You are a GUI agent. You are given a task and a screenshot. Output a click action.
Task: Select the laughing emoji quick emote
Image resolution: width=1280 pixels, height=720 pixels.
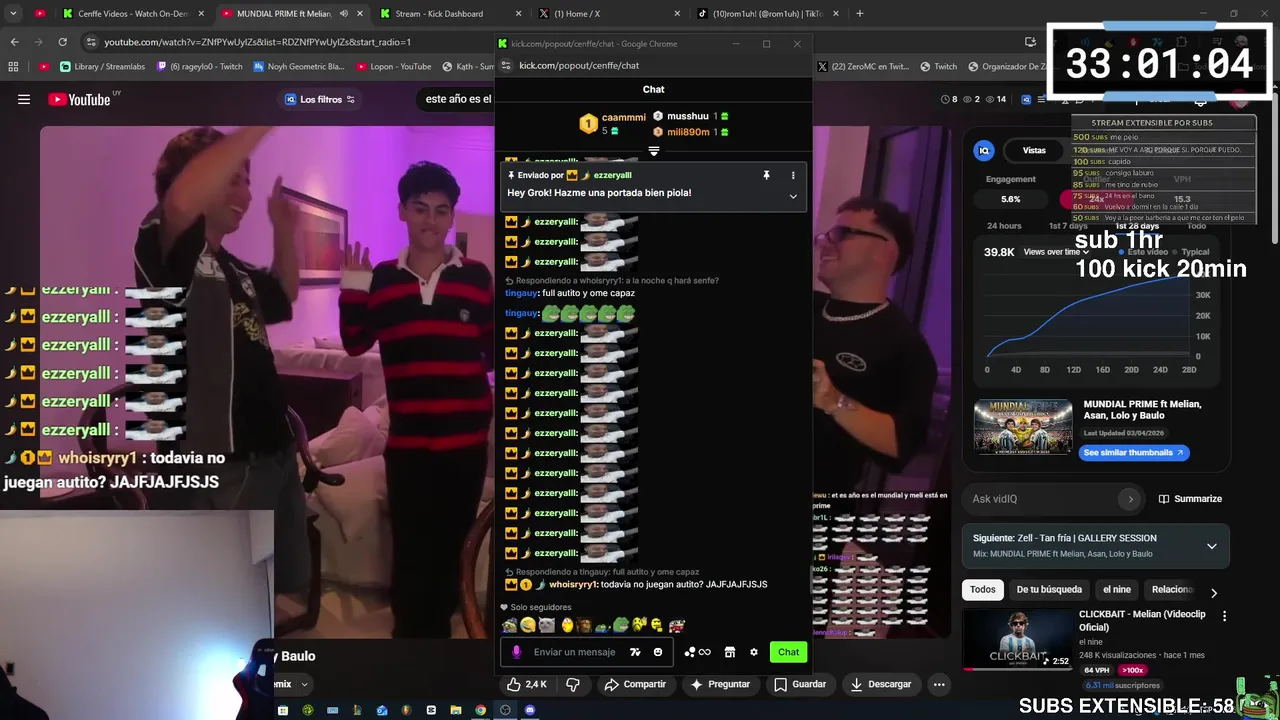(x=528, y=625)
